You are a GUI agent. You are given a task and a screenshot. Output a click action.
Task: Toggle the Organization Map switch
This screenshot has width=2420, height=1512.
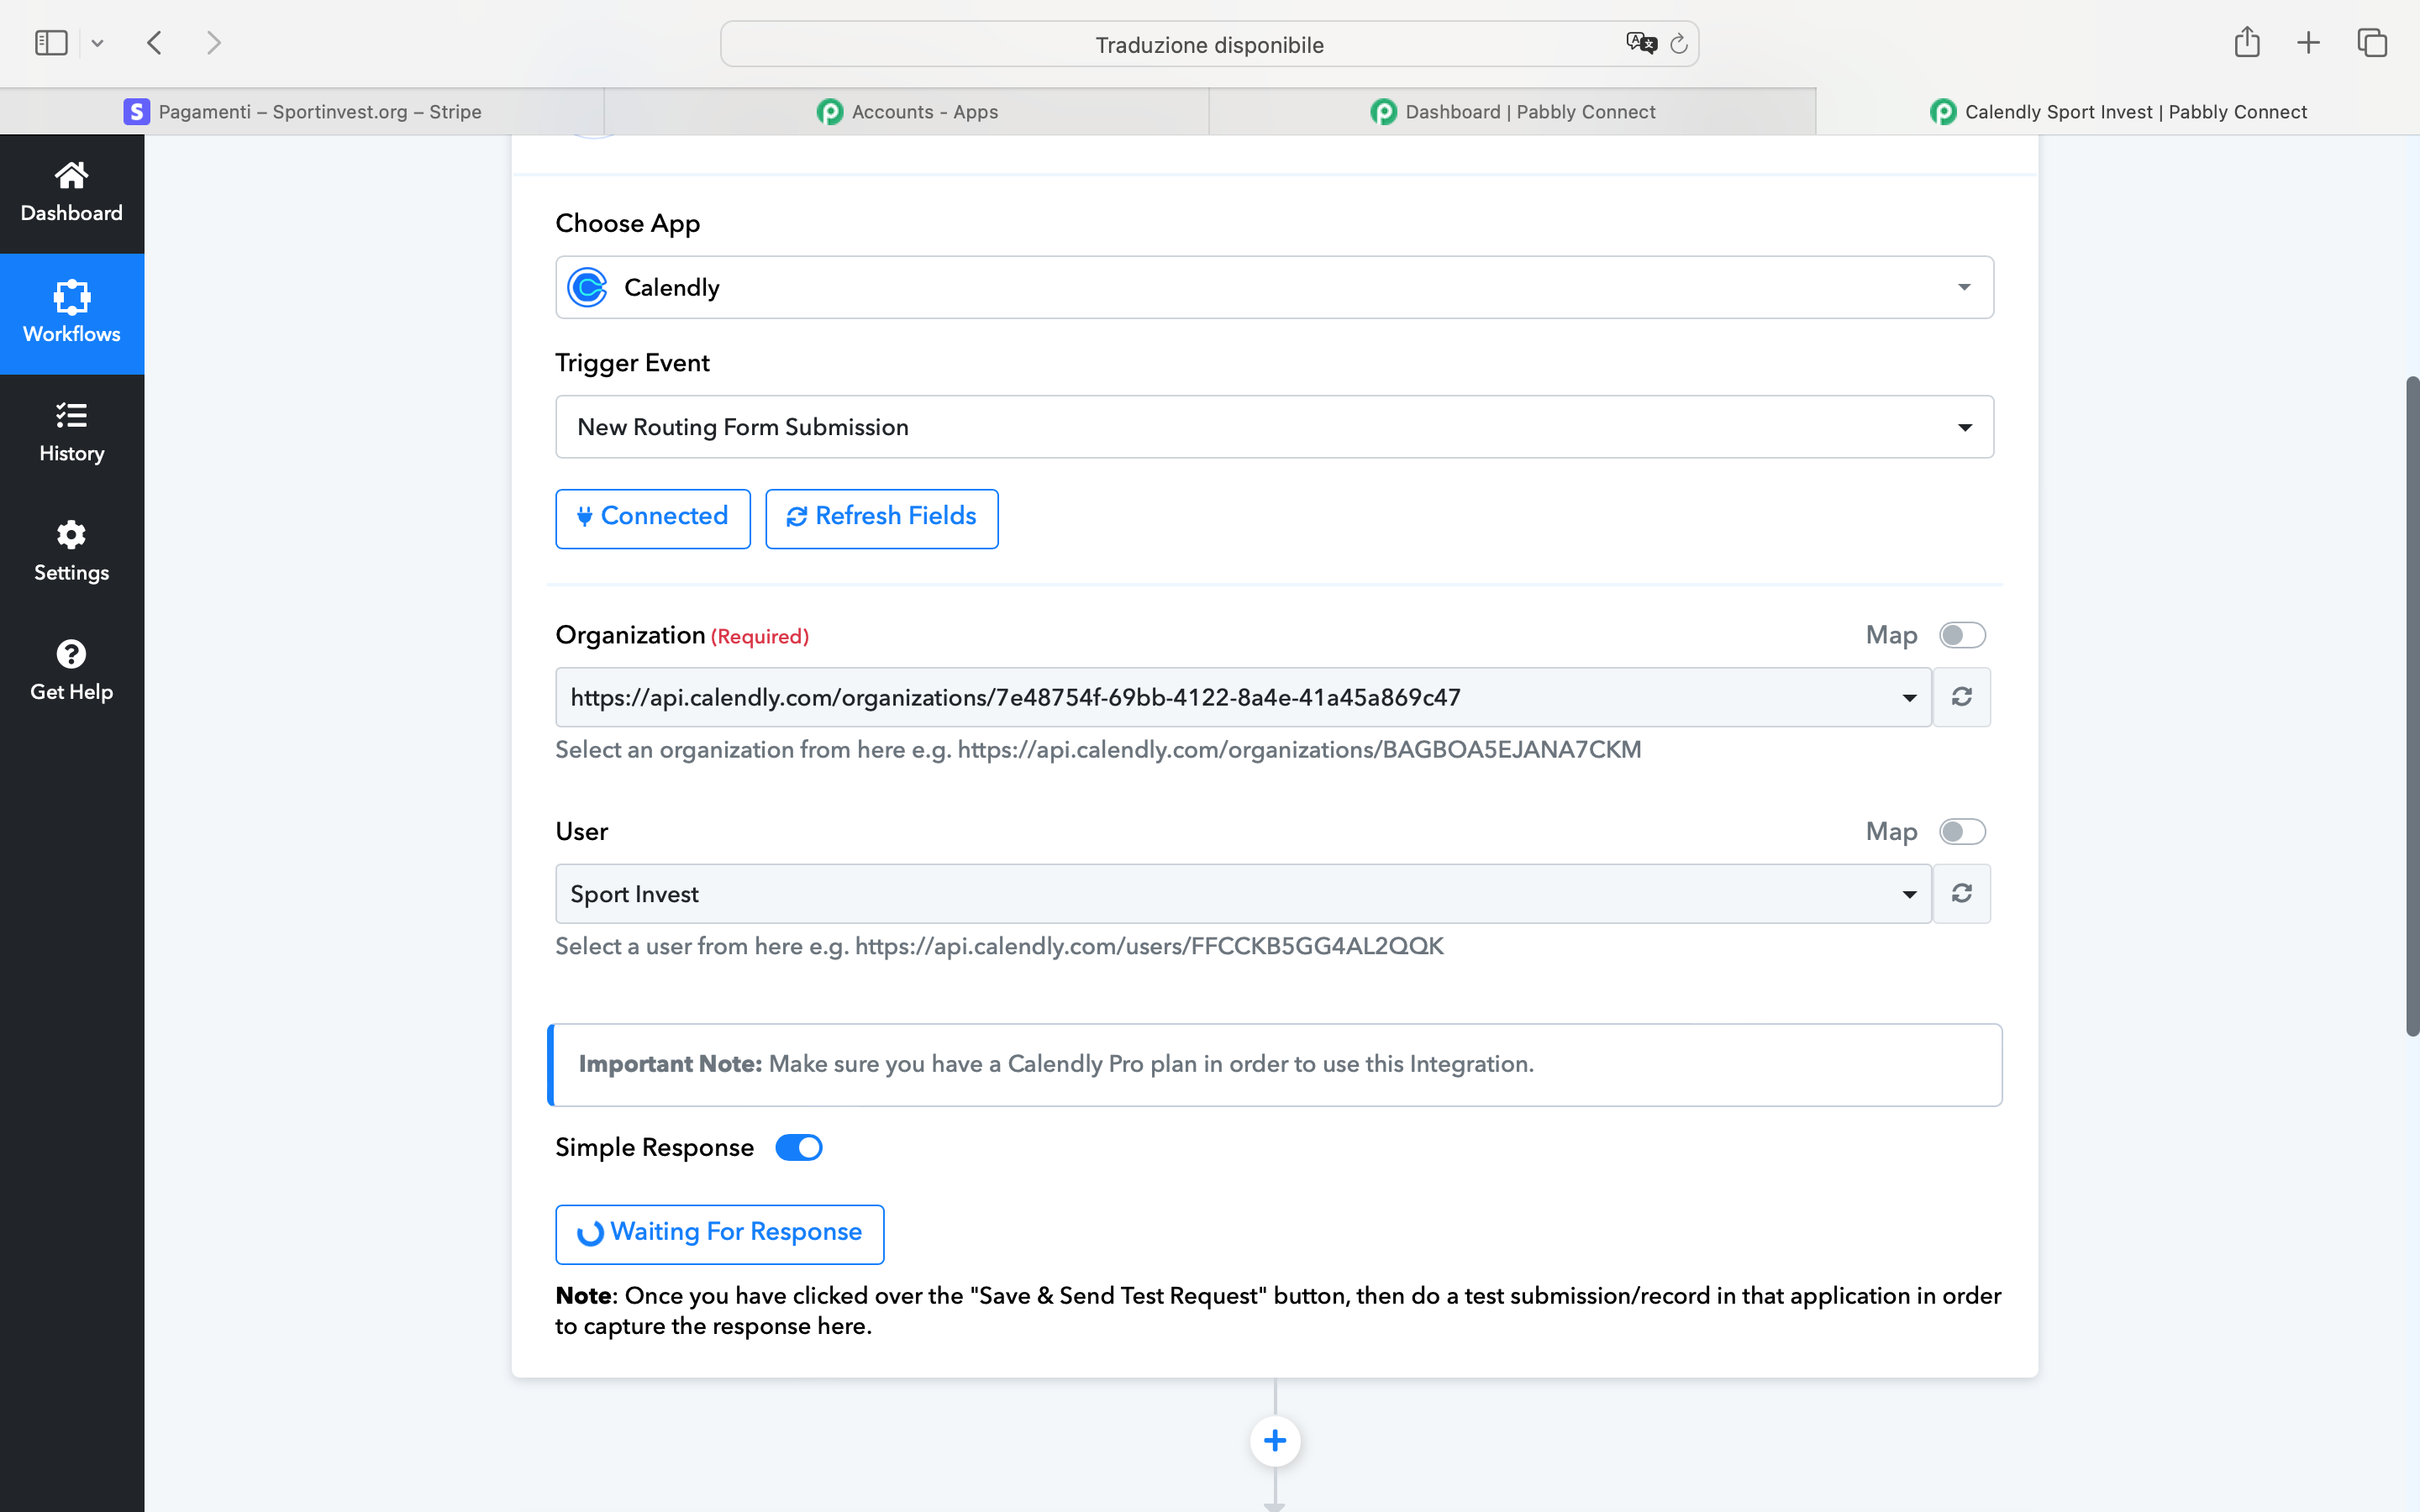point(1962,635)
